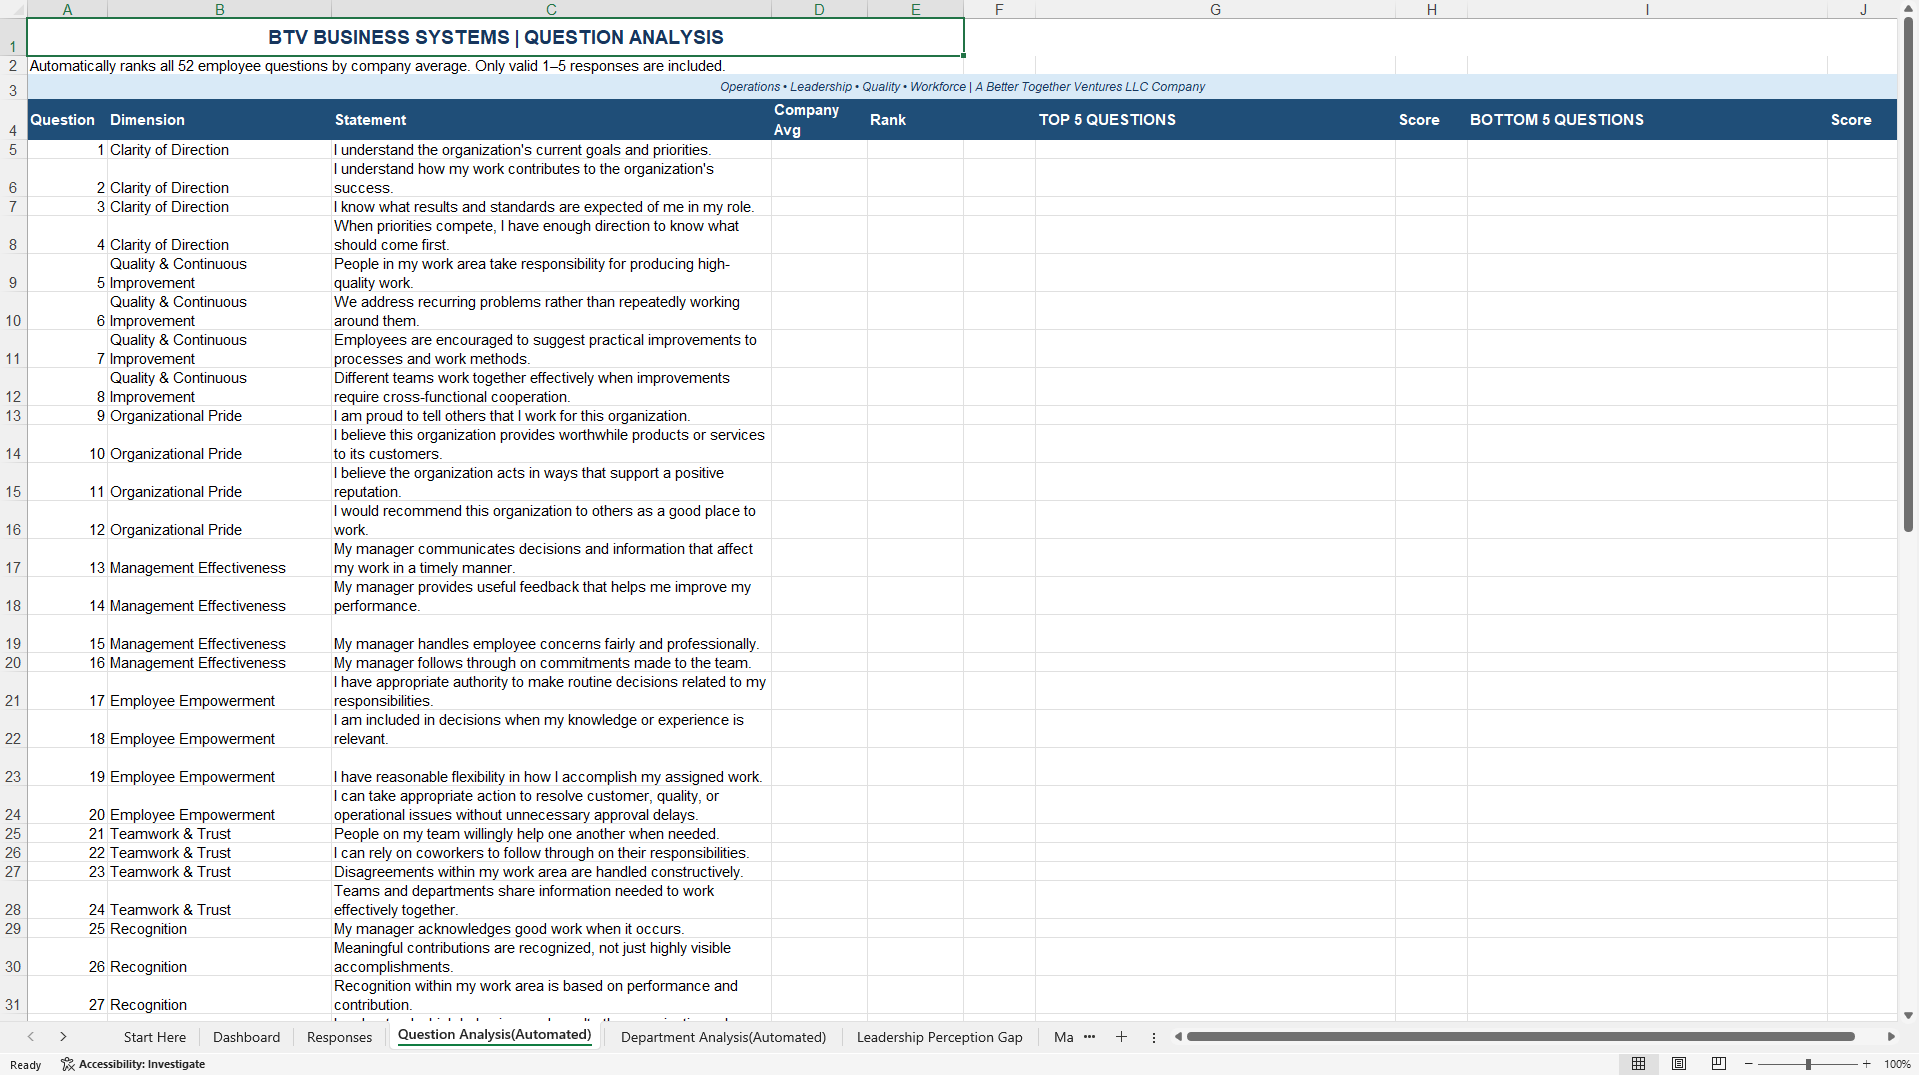Open the truncated 'Ma' sheet tab

tap(1063, 1037)
